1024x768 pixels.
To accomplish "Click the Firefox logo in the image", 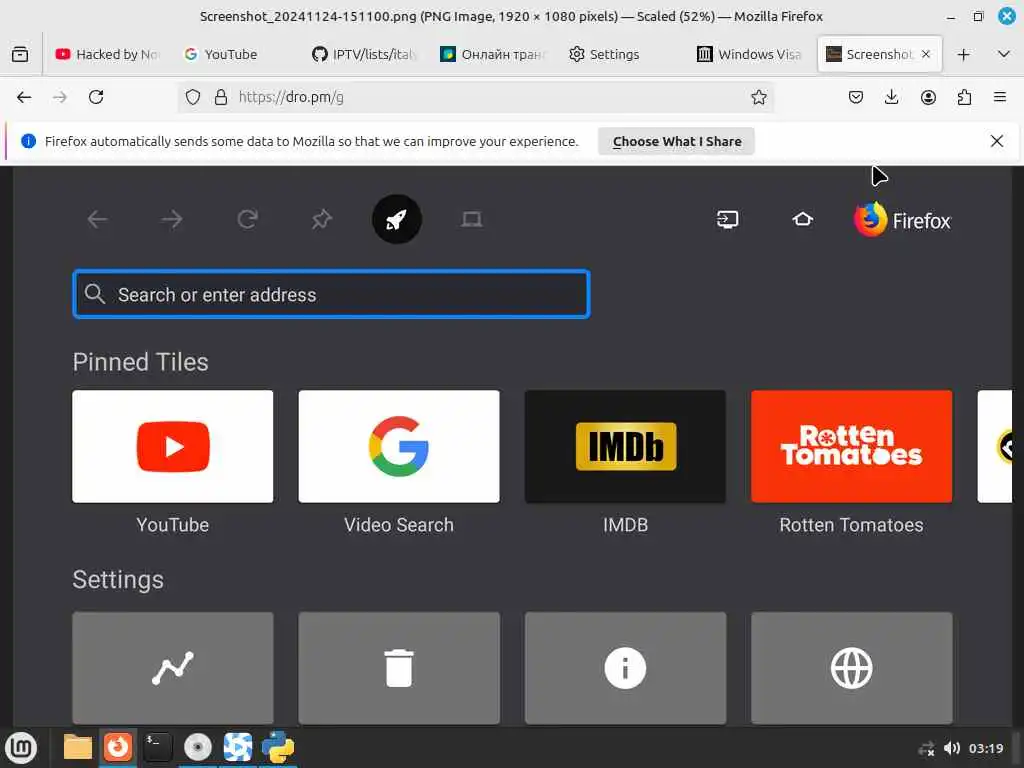I will point(903,220).
